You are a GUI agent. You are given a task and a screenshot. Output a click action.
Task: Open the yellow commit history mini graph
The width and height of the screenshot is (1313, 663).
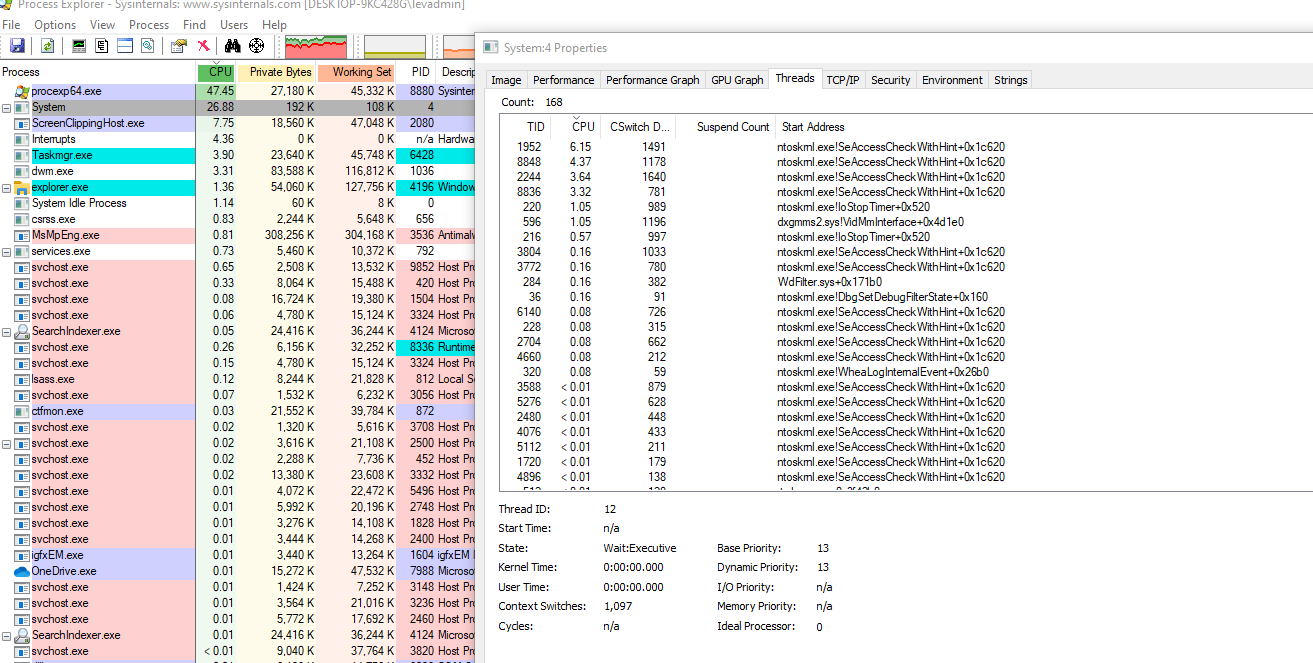pos(395,46)
